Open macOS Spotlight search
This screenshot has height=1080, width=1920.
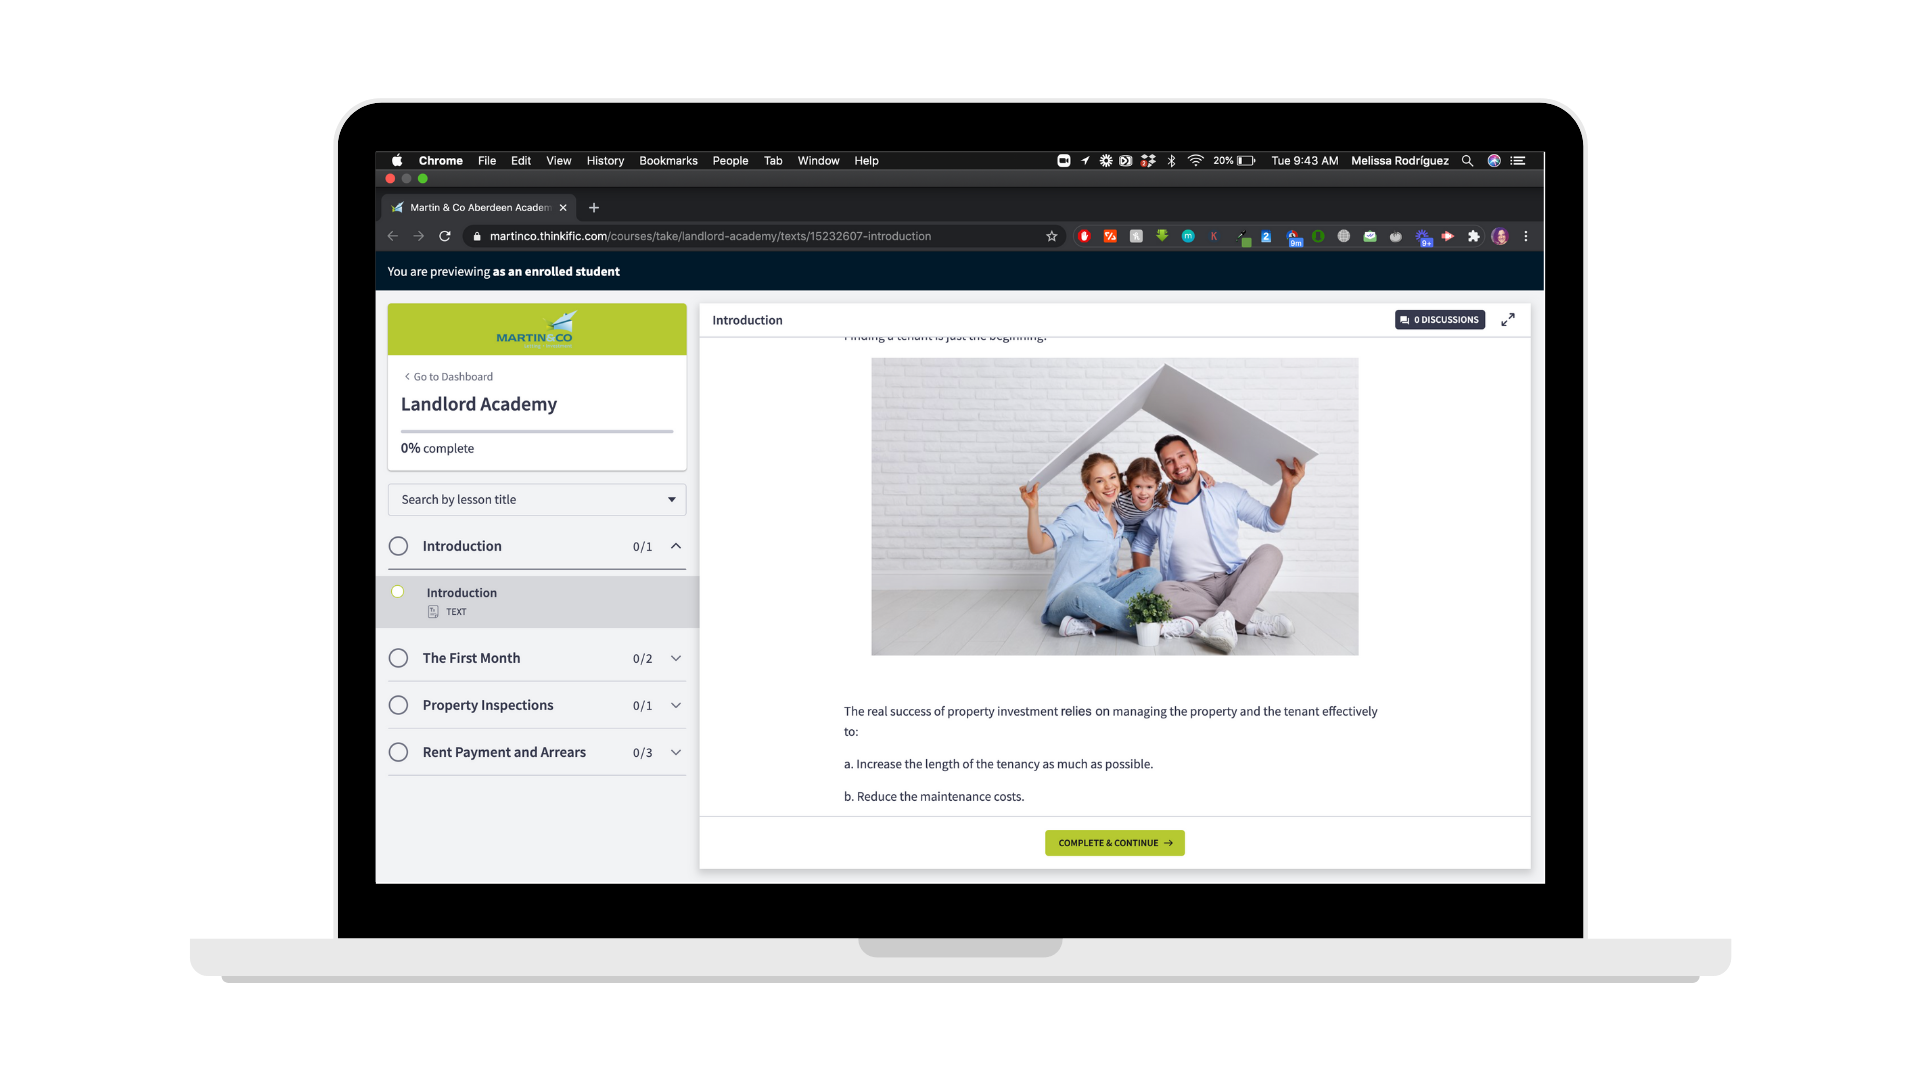[1467, 161]
